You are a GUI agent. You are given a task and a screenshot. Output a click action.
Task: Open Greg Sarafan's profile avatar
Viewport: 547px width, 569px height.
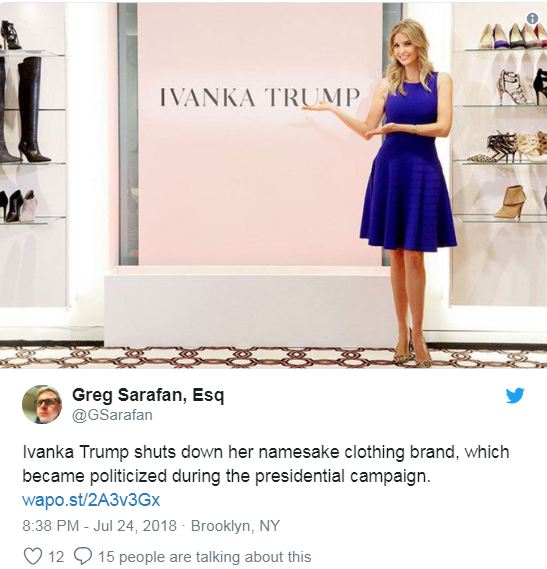coord(42,404)
